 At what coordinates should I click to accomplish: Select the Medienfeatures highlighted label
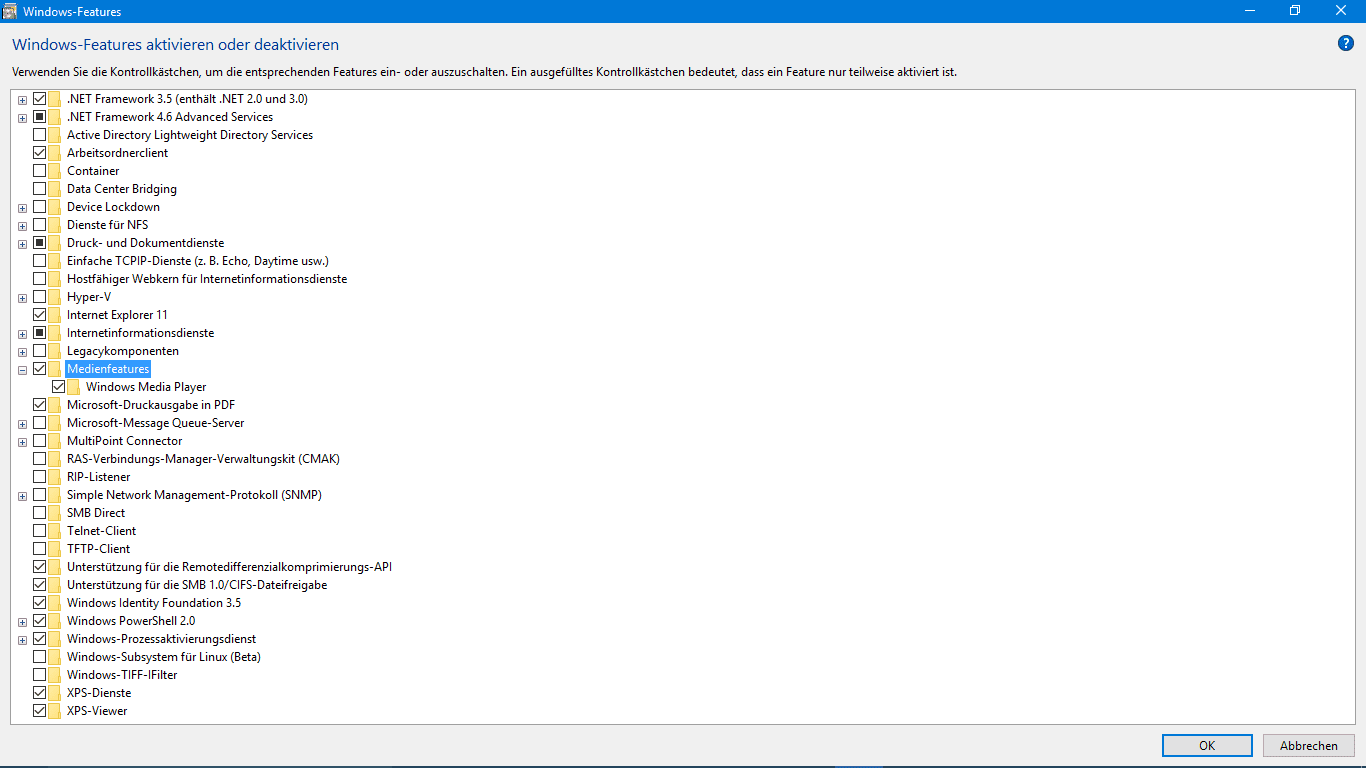coord(108,369)
